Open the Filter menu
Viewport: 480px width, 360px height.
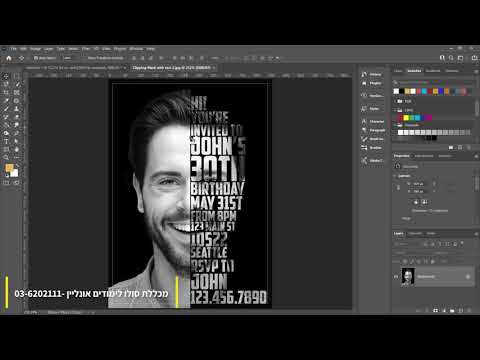86,49
